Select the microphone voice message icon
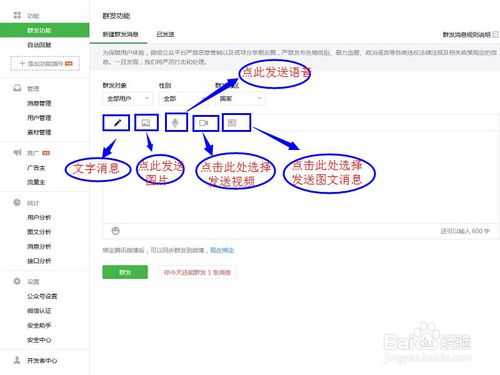This screenshot has height=375, width=500. coord(175,123)
